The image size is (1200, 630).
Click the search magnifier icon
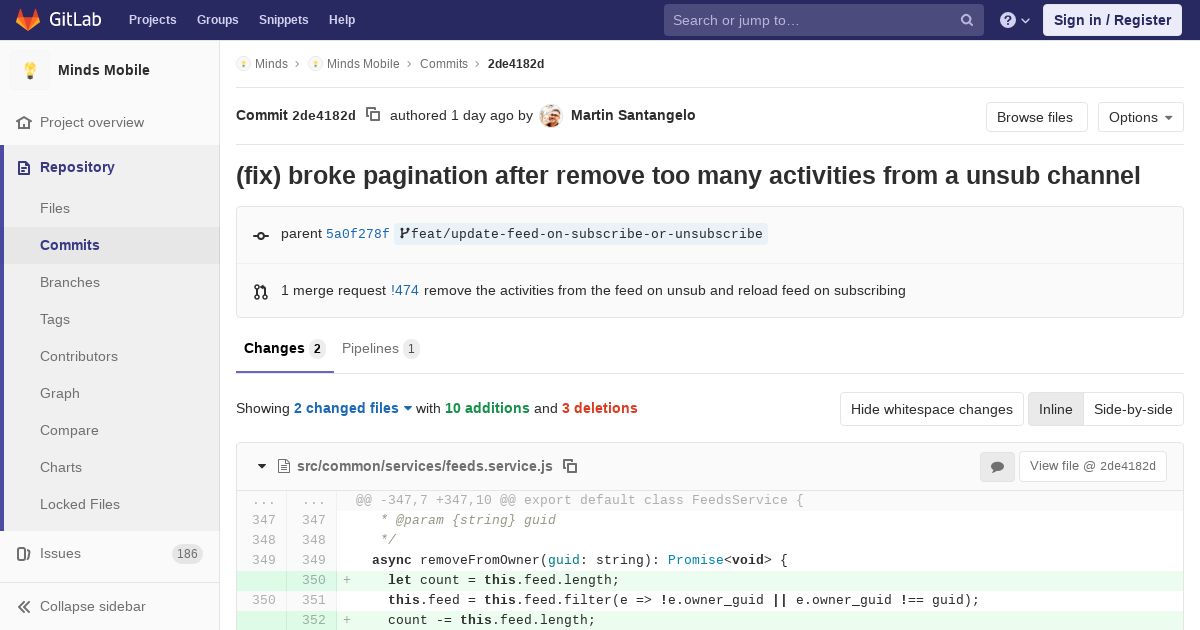tap(967, 20)
